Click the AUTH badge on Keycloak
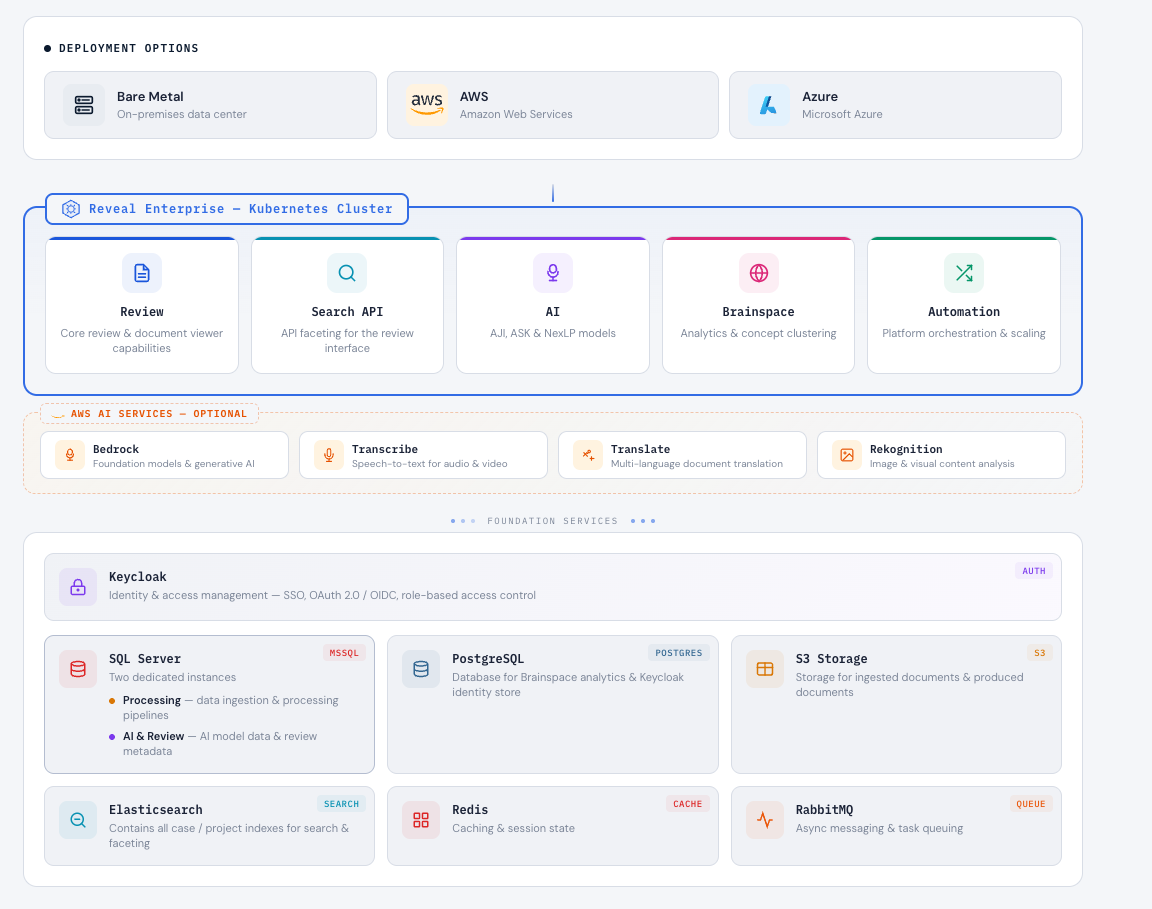The width and height of the screenshot is (1152, 909). point(1034,571)
